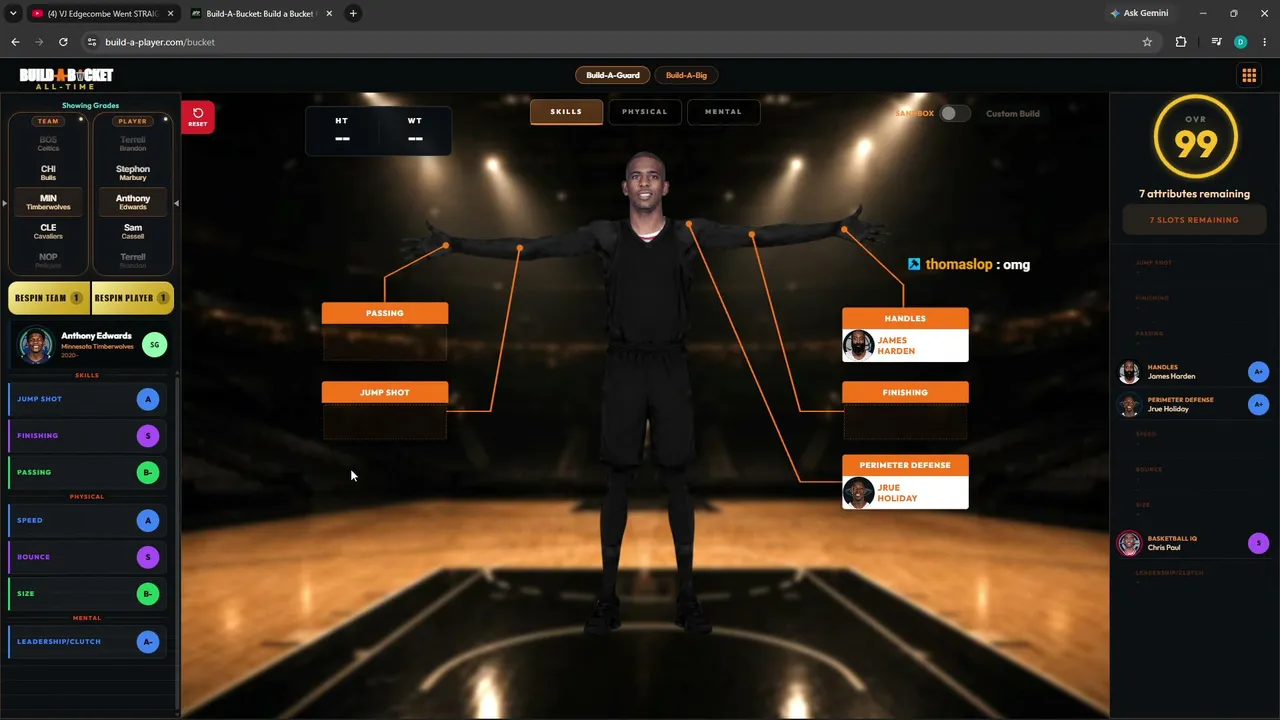
Task: Go back to the previous page
Action: (x=15, y=42)
